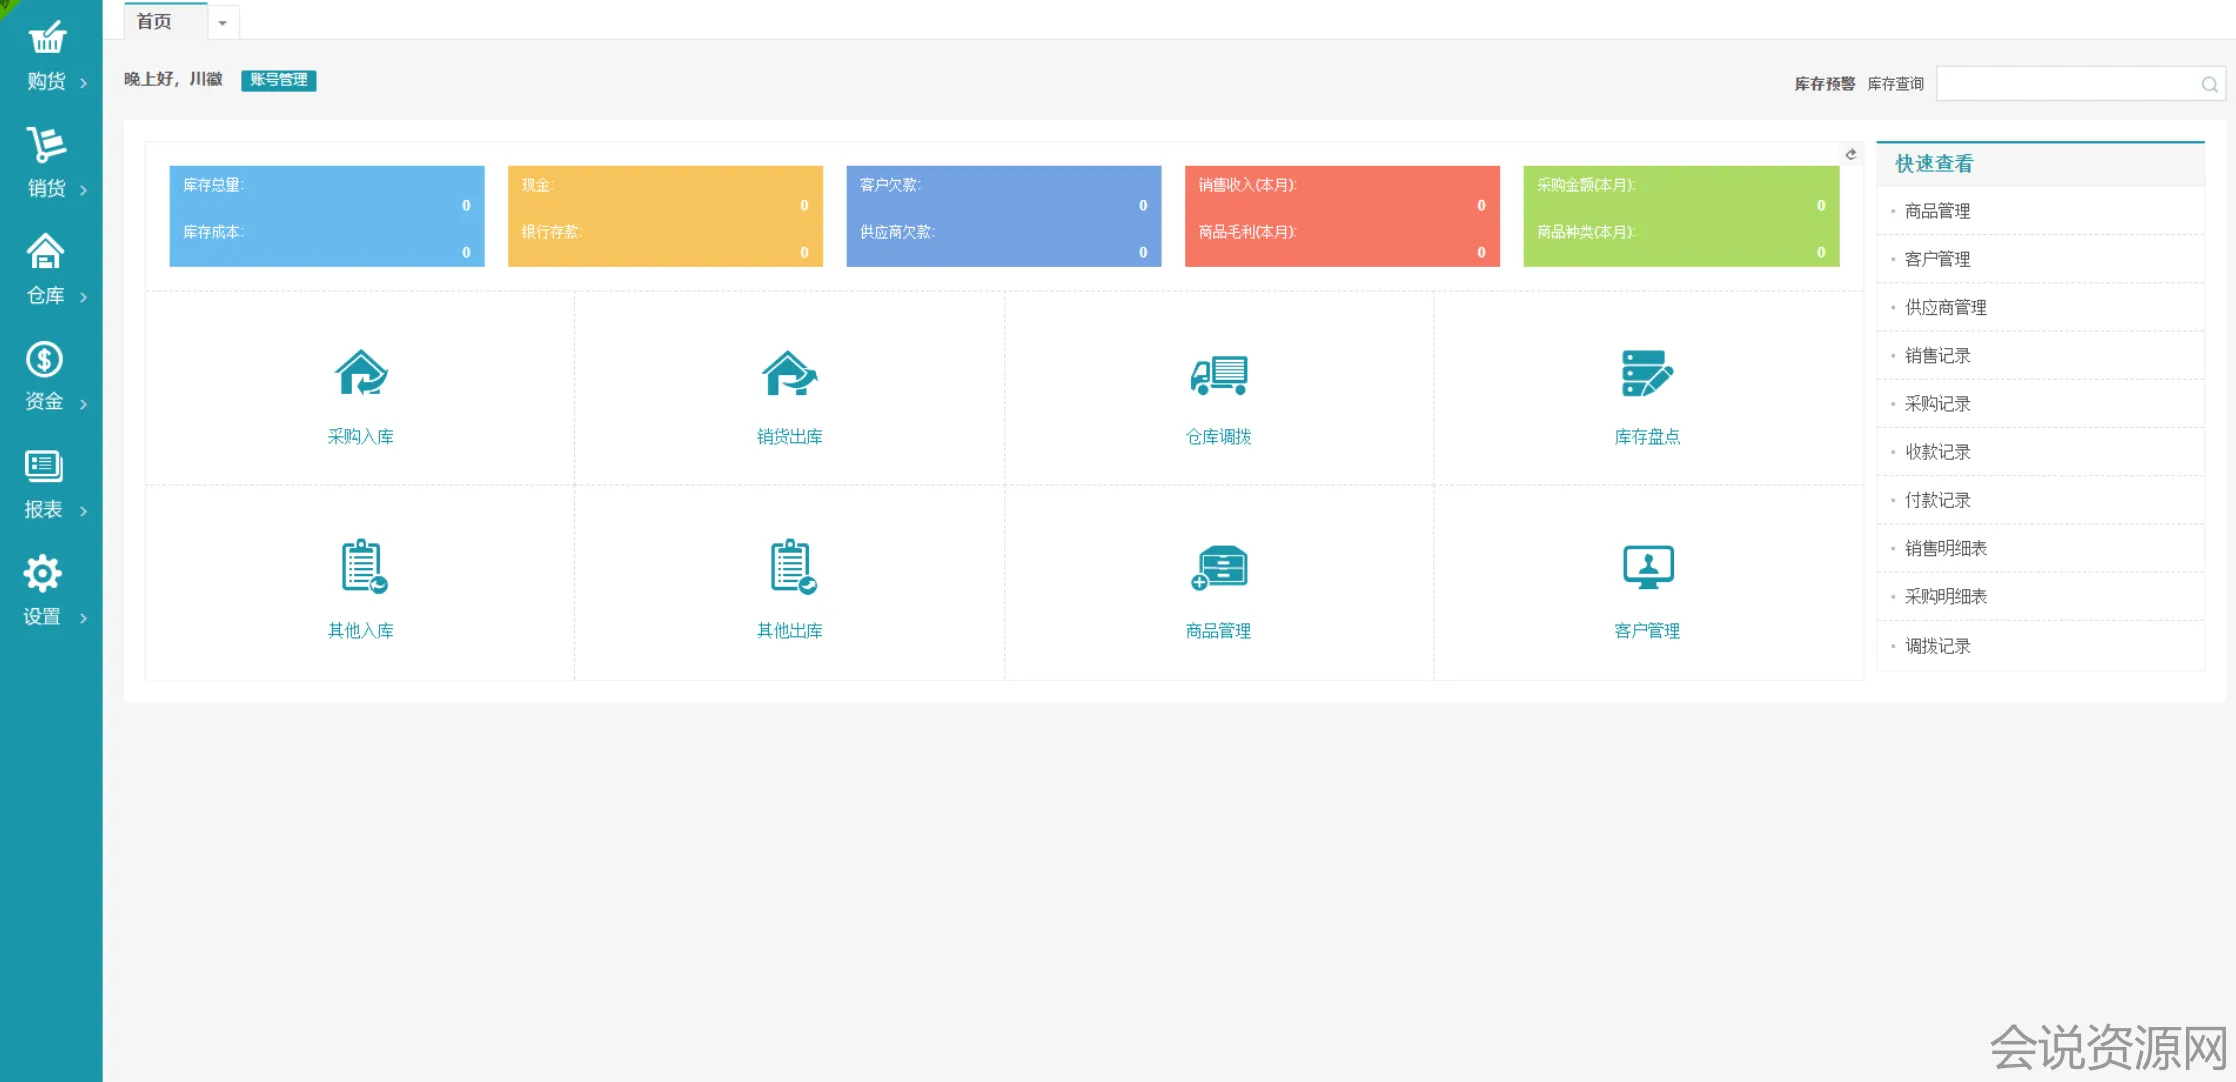2236x1082 pixels.
Task: Click the search magnifier in stock query
Action: click(x=2209, y=85)
